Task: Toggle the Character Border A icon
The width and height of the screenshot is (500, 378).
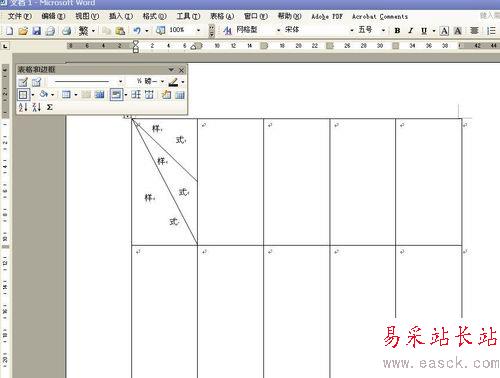Action: (444, 31)
